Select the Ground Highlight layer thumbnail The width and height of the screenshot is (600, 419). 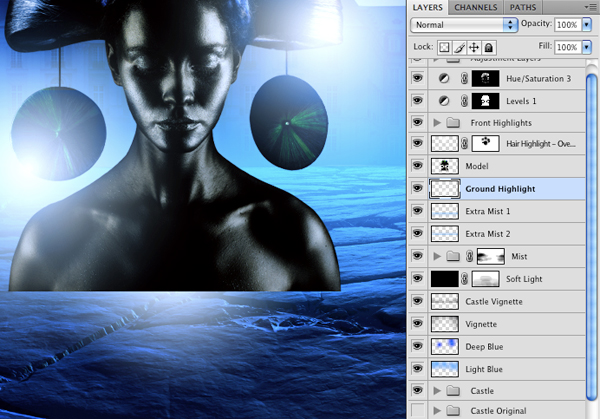click(445, 189)
